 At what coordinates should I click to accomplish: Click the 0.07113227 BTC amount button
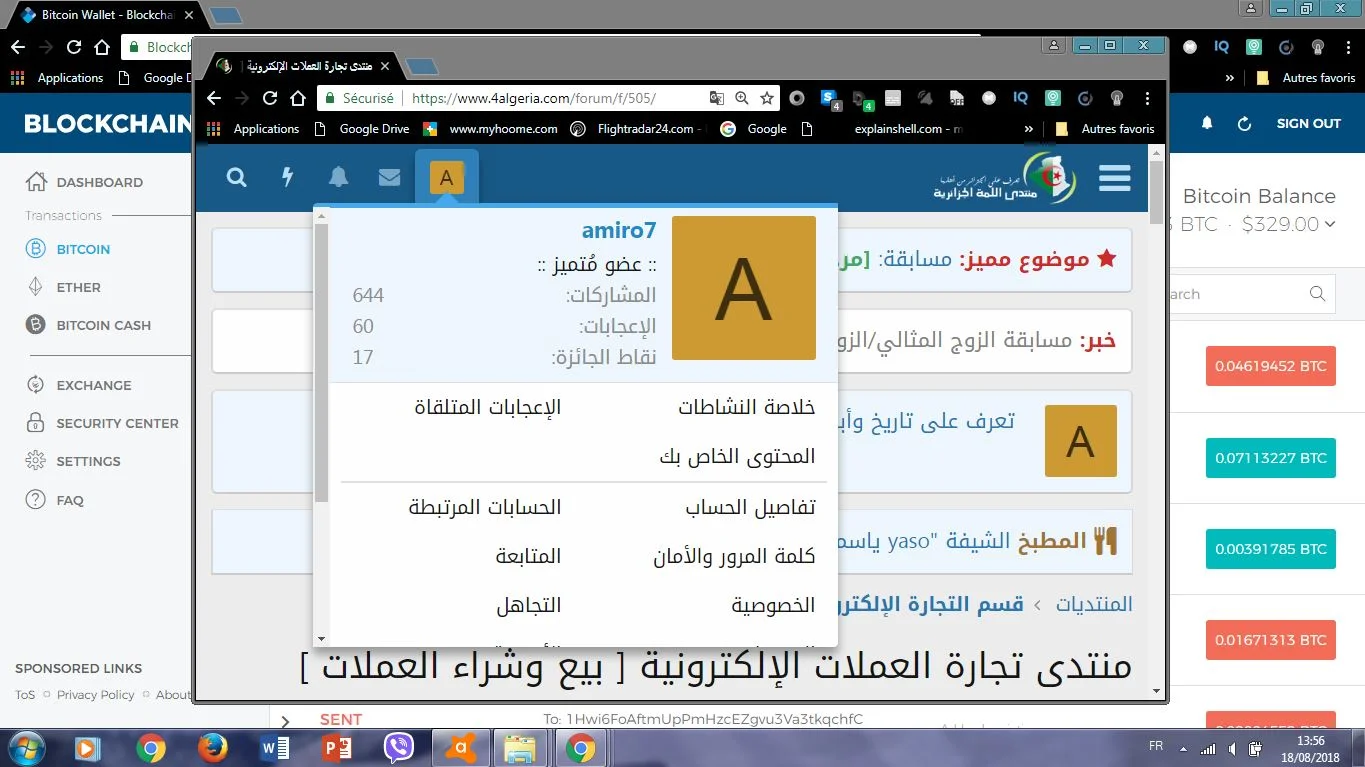pyautogui.click(x=1270, y=458)
